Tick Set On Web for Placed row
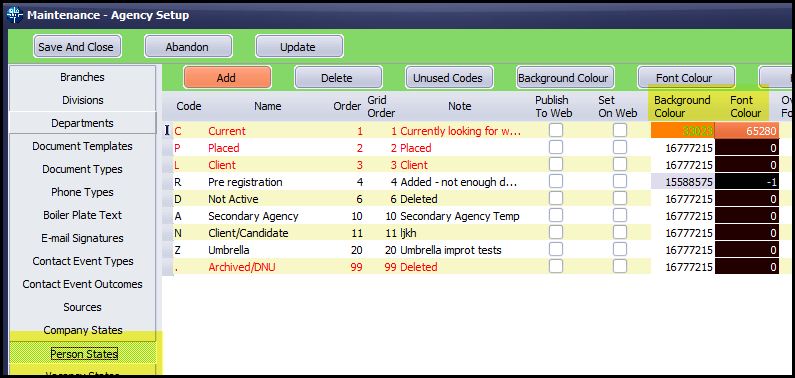 [x=620, y=147]
